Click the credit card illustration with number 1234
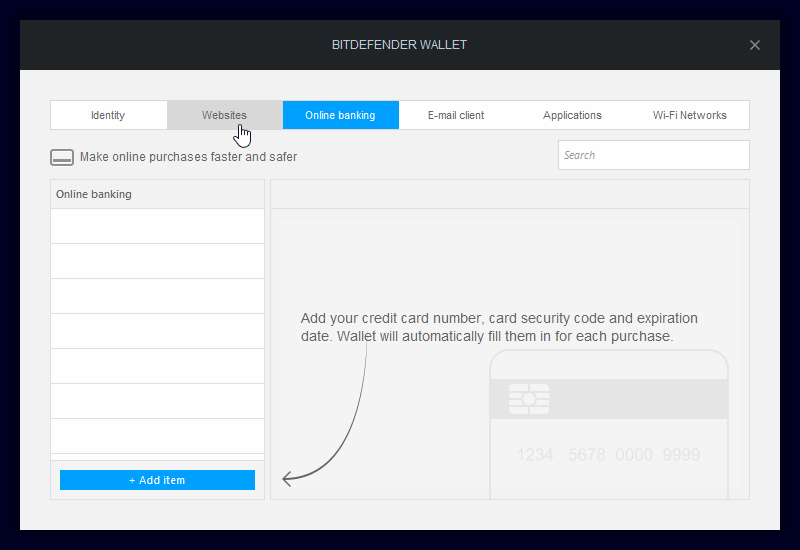This screenshot has width=800, height=550. [609, 424]
